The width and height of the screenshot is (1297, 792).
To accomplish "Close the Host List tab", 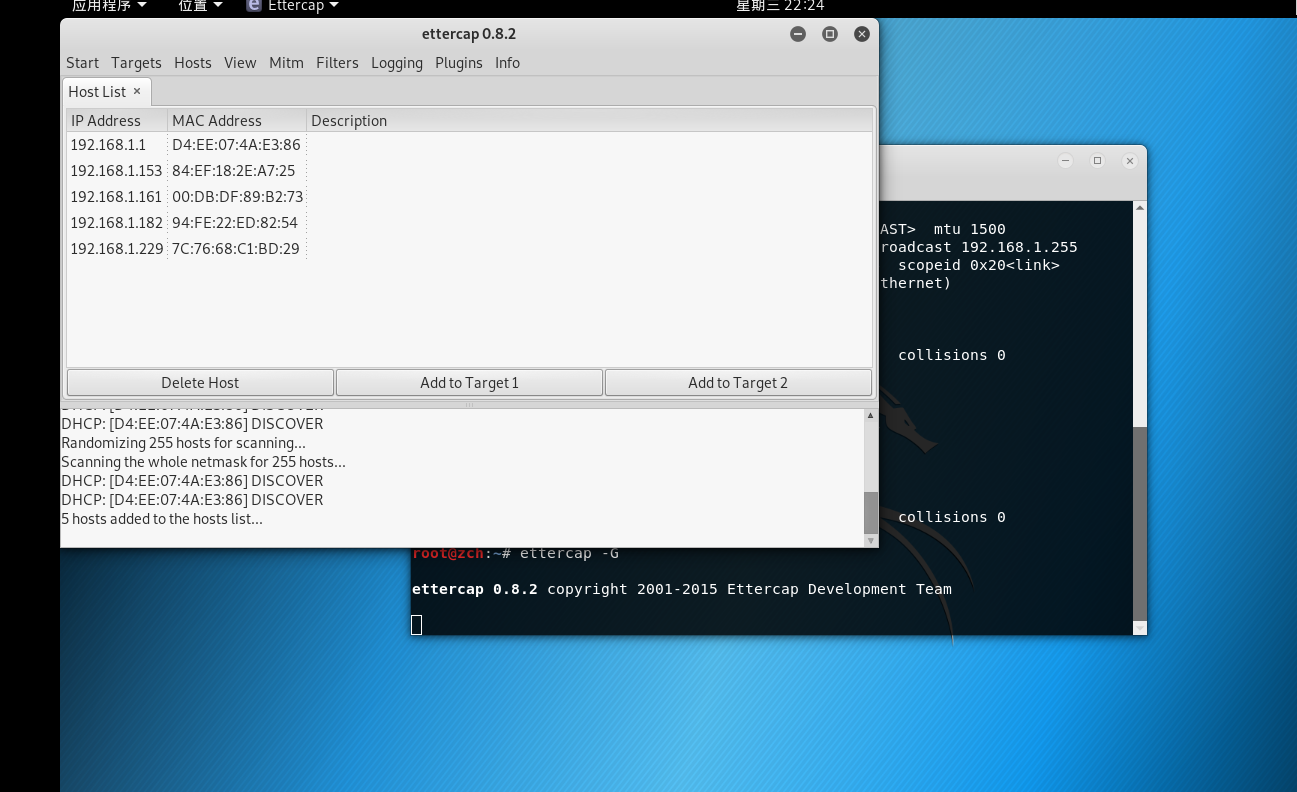I will pos(137,91).
